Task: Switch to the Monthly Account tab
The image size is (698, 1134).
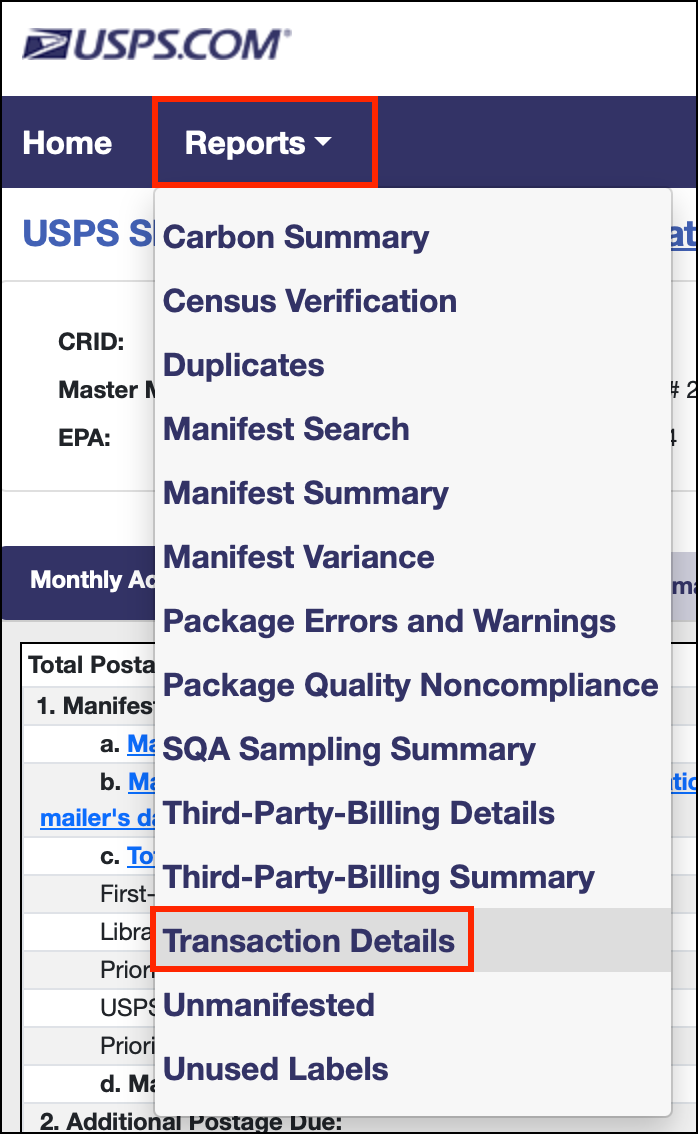Action: point(90,580)
